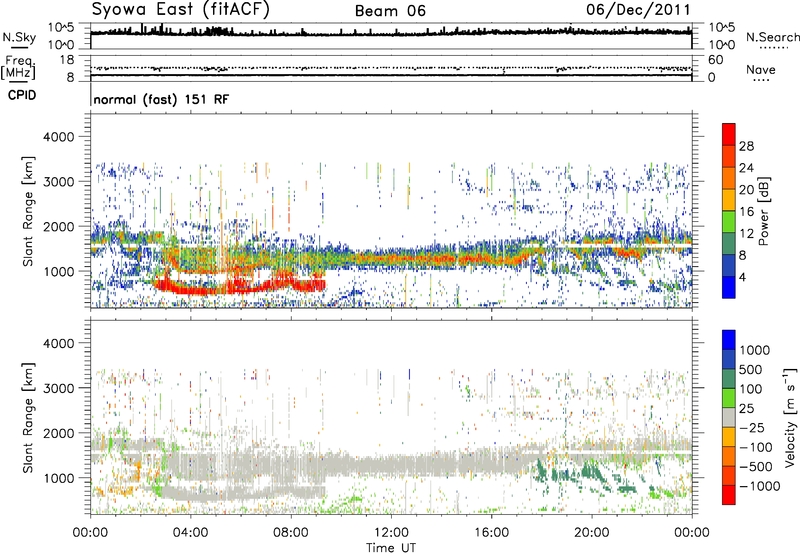The height and width of the screenshot is (554, 800).
Task: Select the "N.Sky" legend label
Action: pos(19,37)
